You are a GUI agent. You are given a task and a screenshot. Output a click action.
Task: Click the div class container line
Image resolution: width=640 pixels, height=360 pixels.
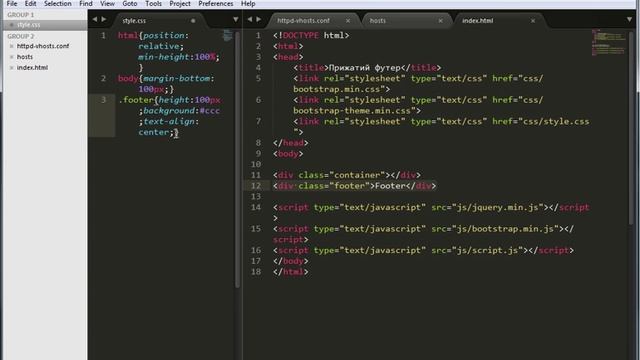[347, 175]
